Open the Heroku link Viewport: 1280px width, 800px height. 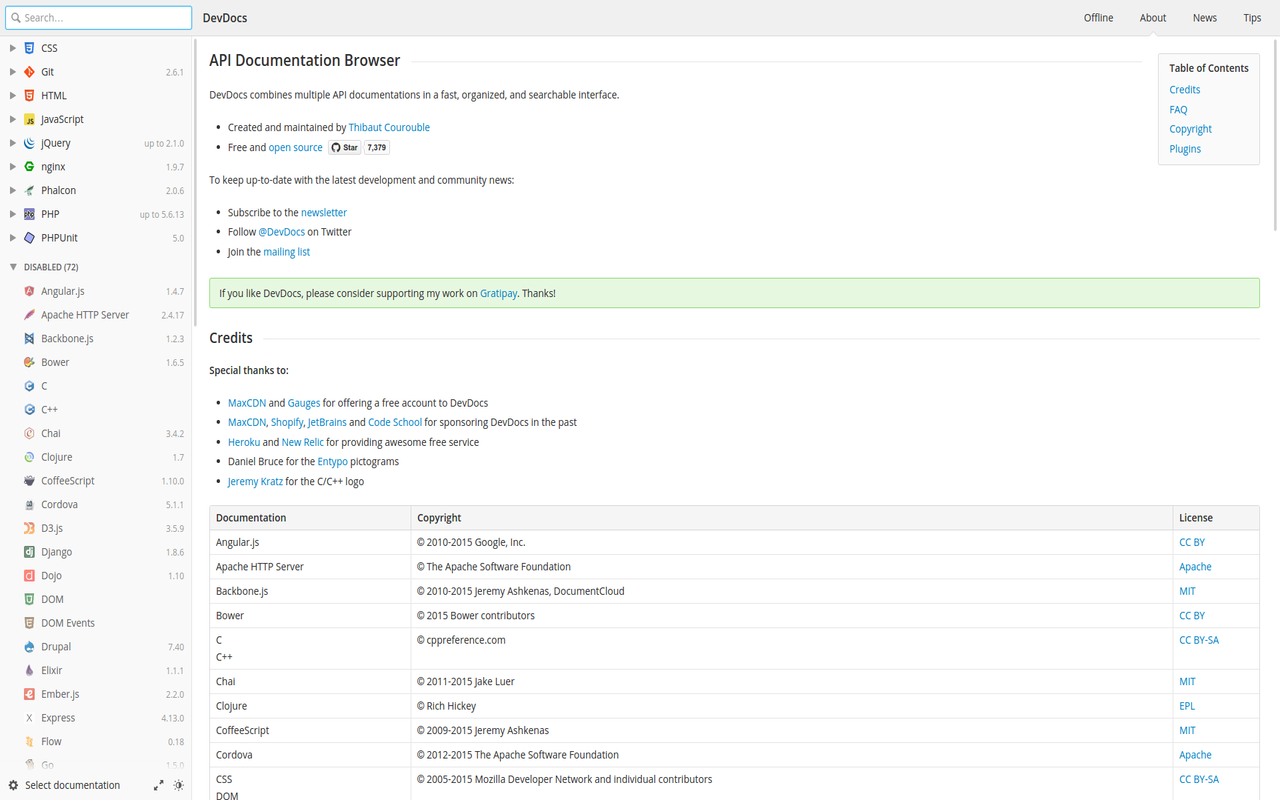pos(244,442)
